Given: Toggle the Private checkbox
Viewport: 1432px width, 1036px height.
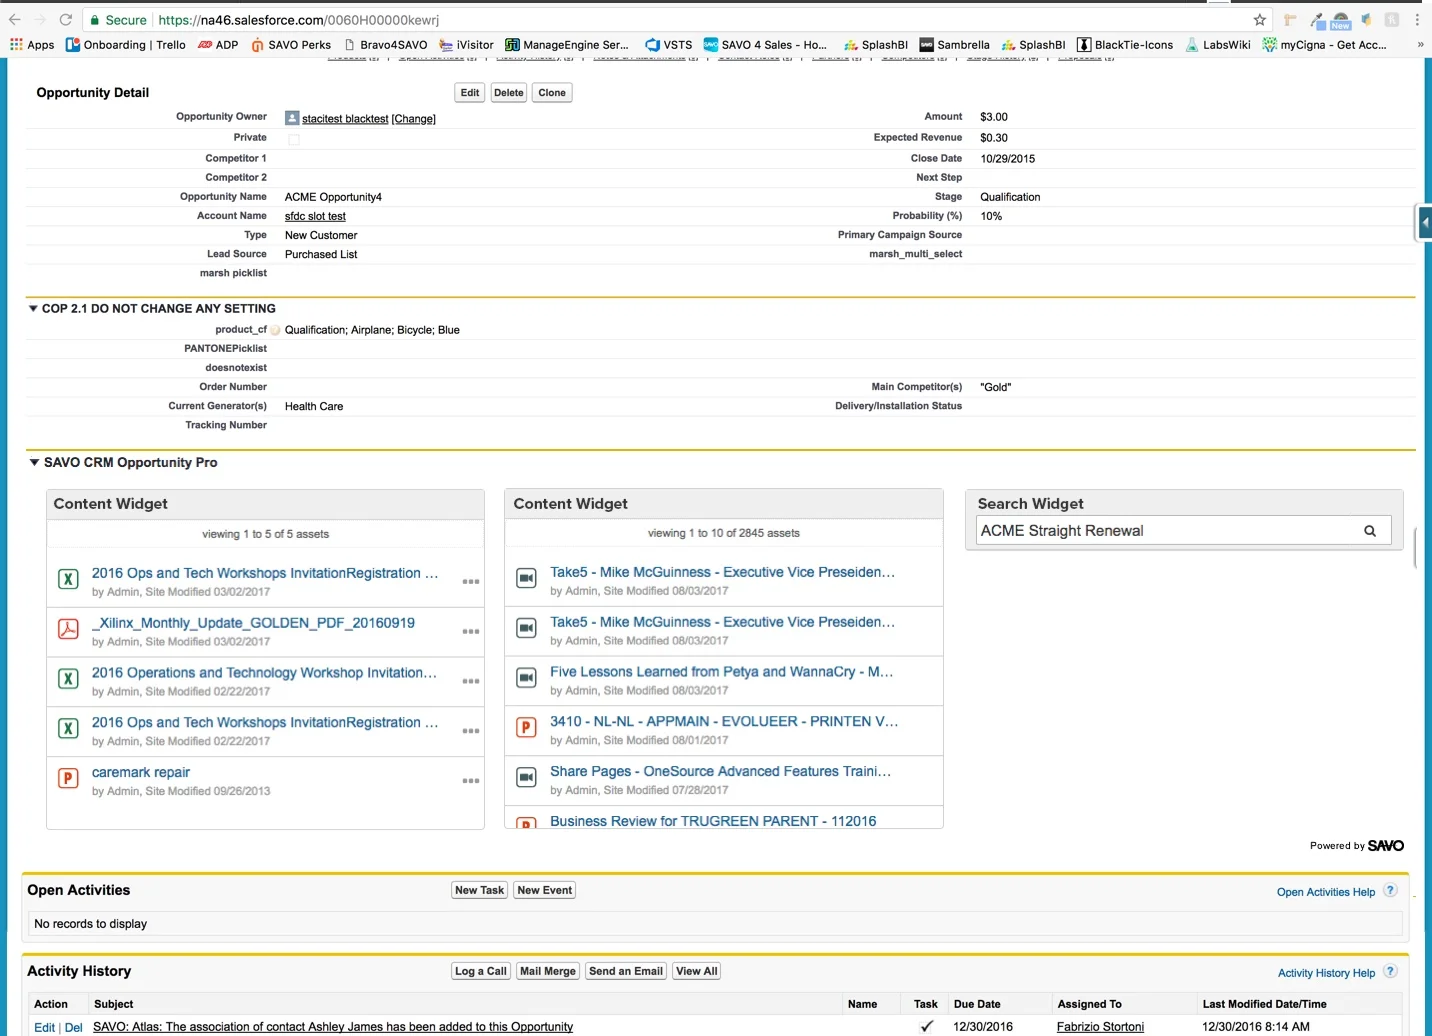Looking at the screenshot, I should tap(294, 139).
